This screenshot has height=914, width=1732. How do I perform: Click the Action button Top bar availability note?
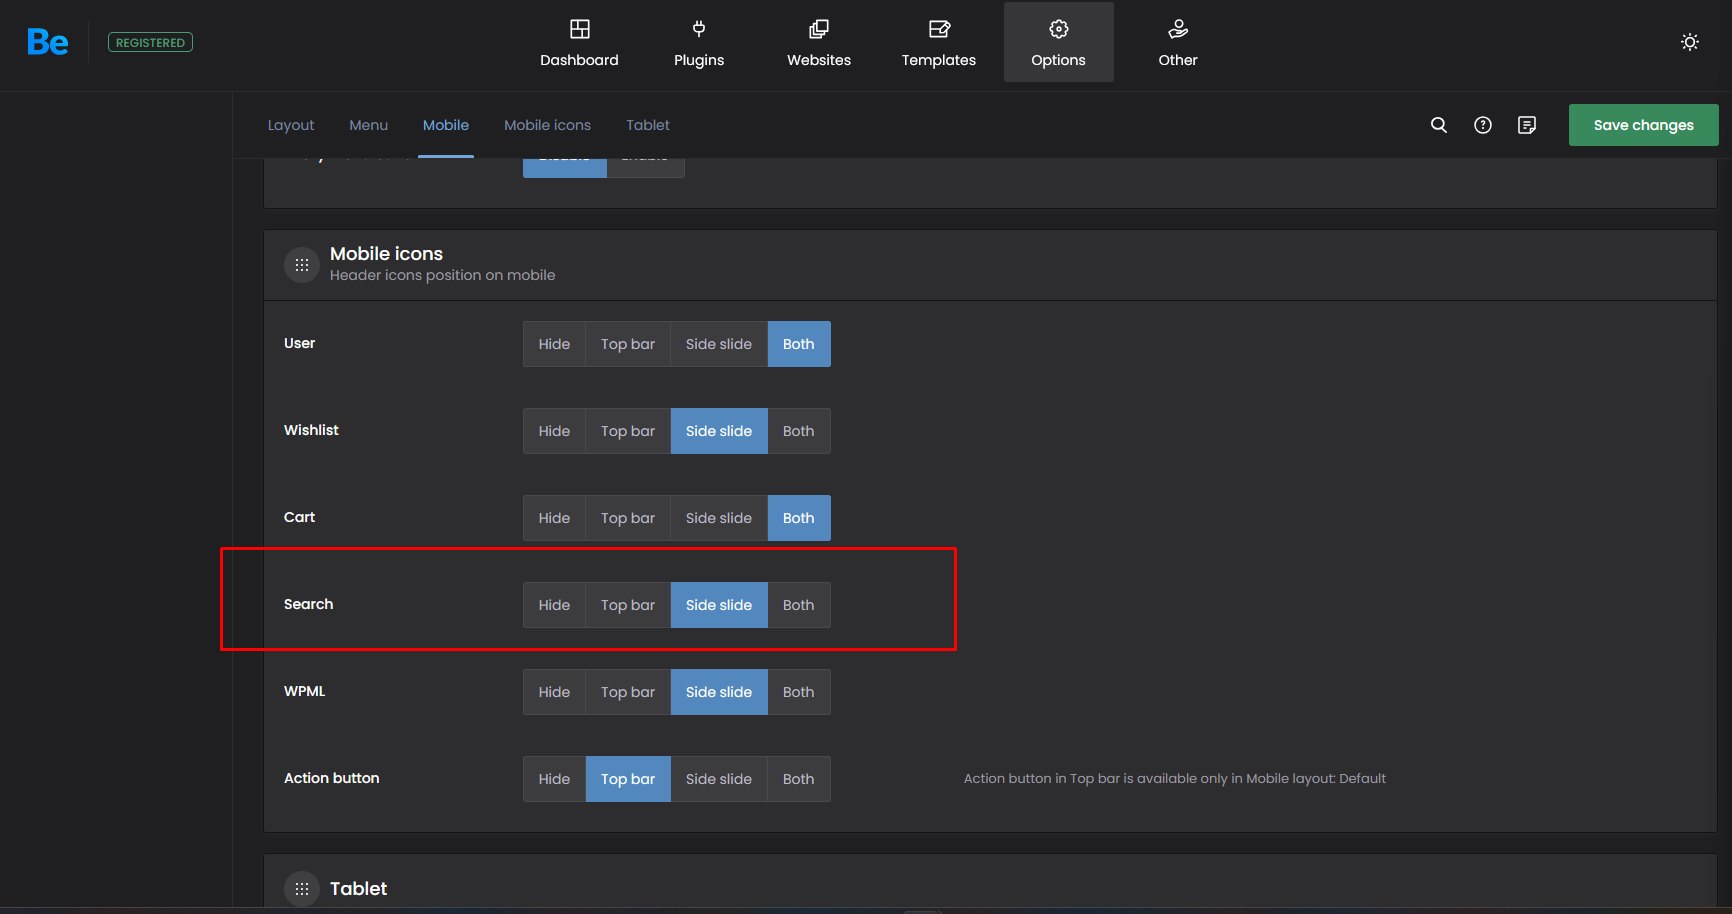[x=1175, y=778]
